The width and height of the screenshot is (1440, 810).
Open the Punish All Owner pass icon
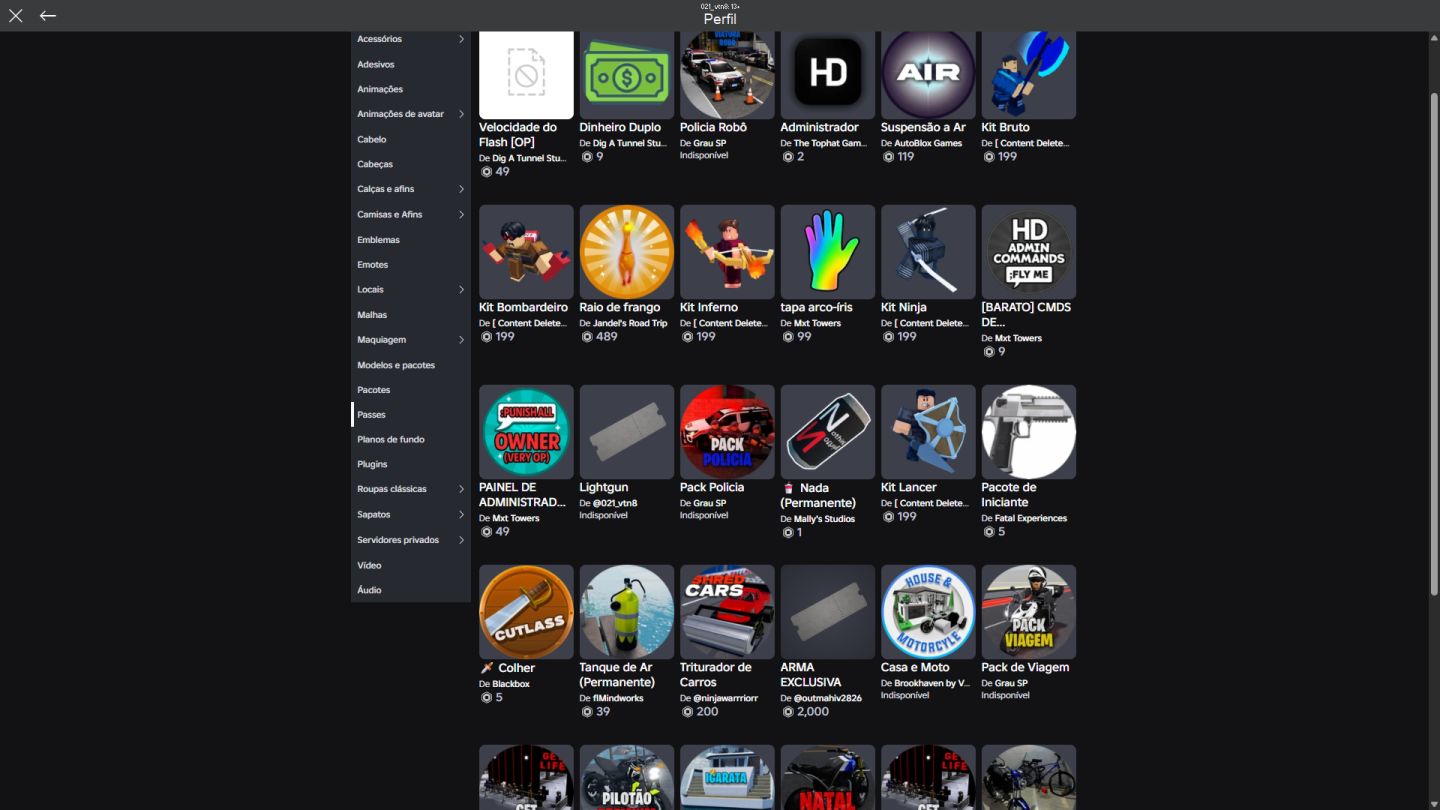click(526, 432)
